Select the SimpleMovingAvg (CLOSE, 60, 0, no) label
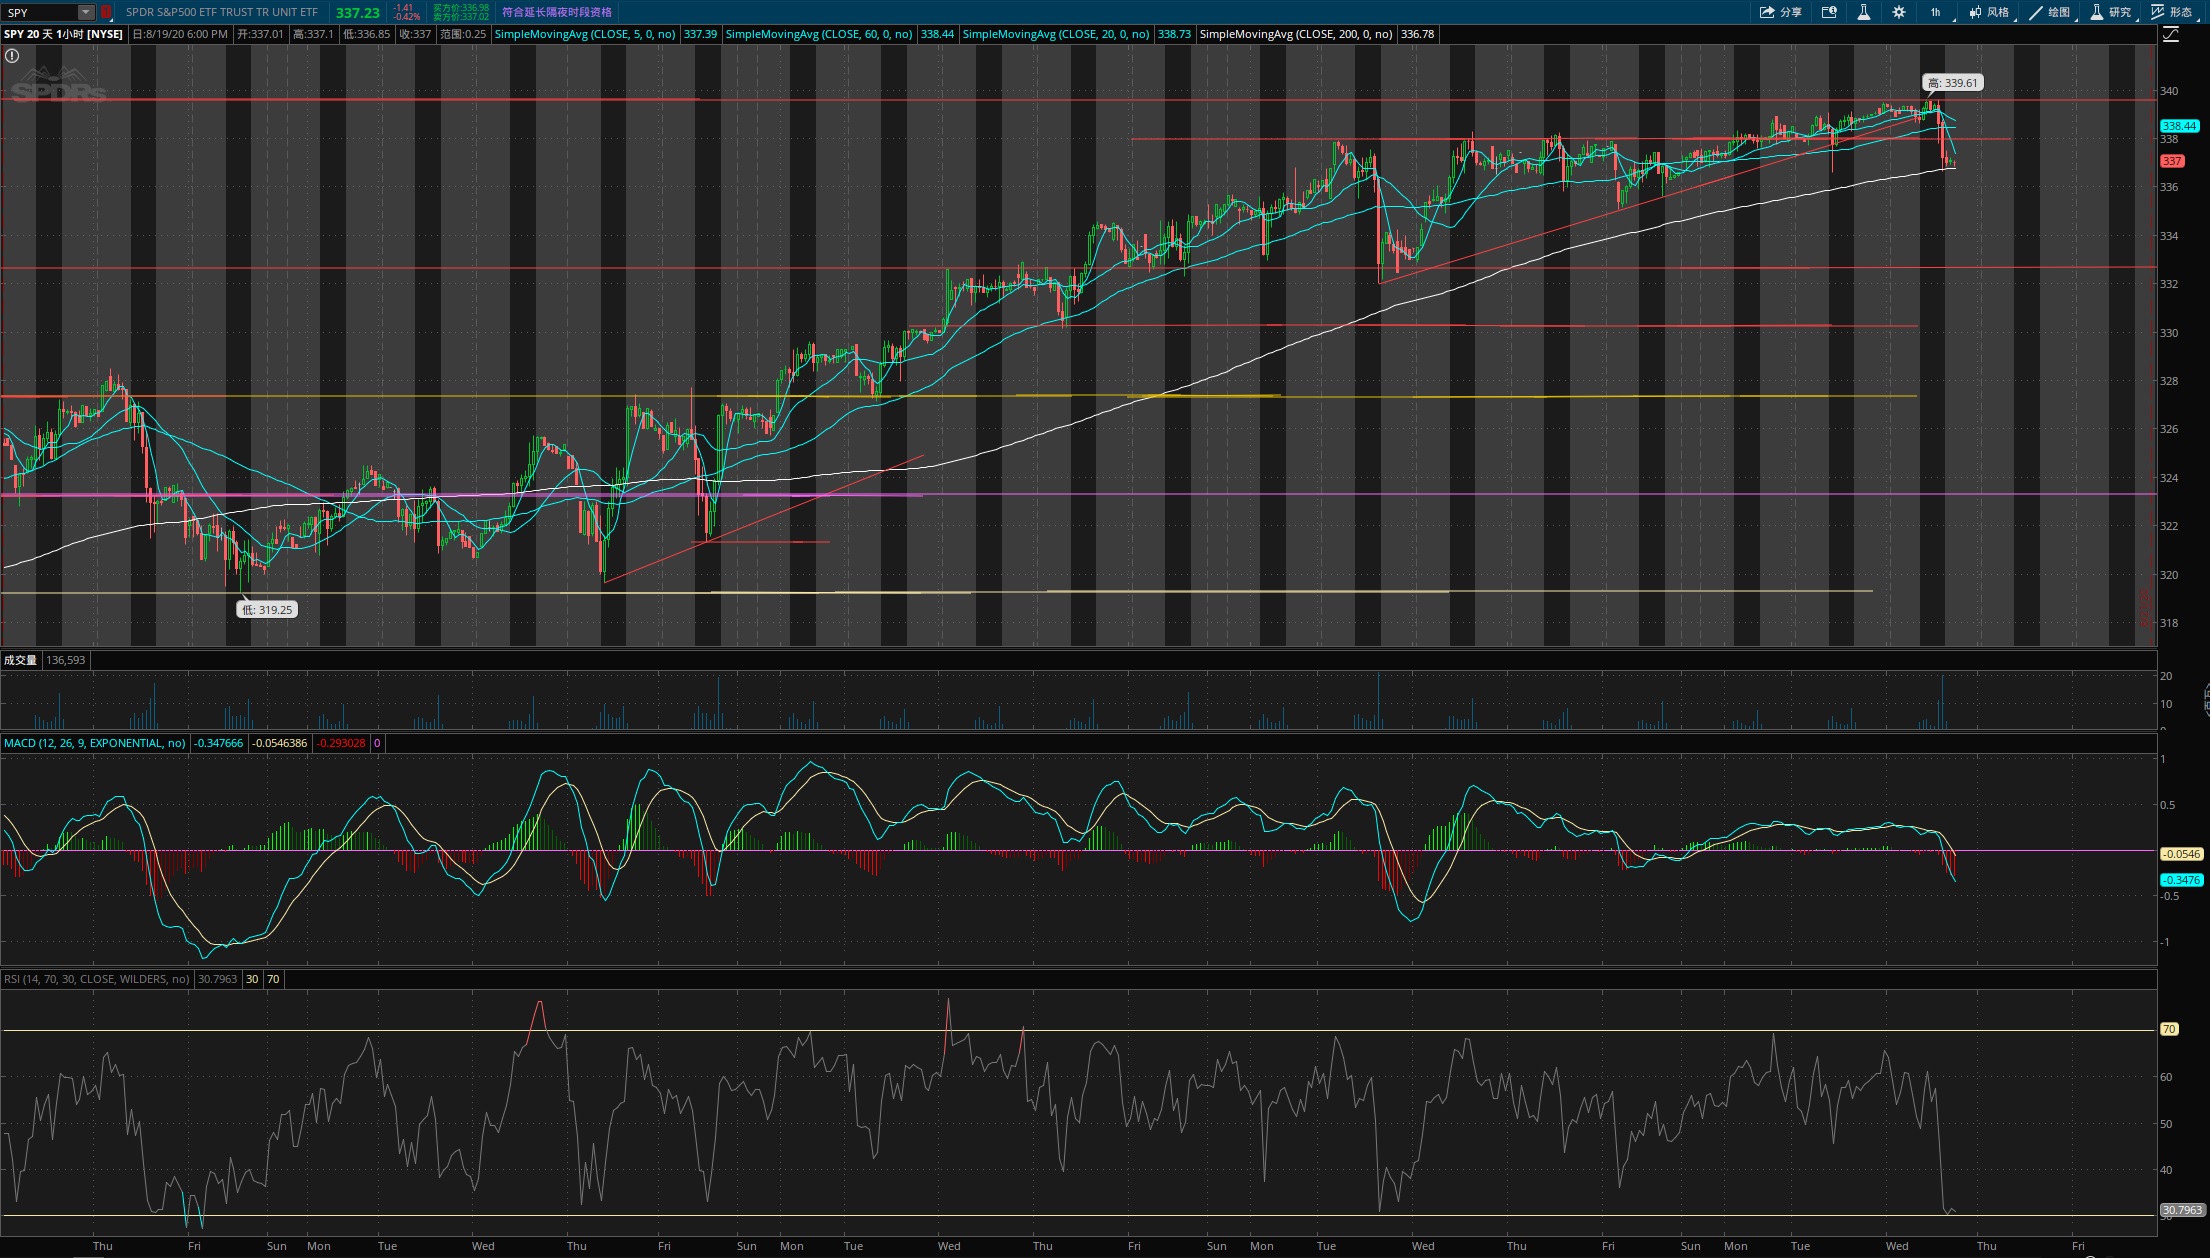Viewport: 2210px width, 1258px height. 818,34
